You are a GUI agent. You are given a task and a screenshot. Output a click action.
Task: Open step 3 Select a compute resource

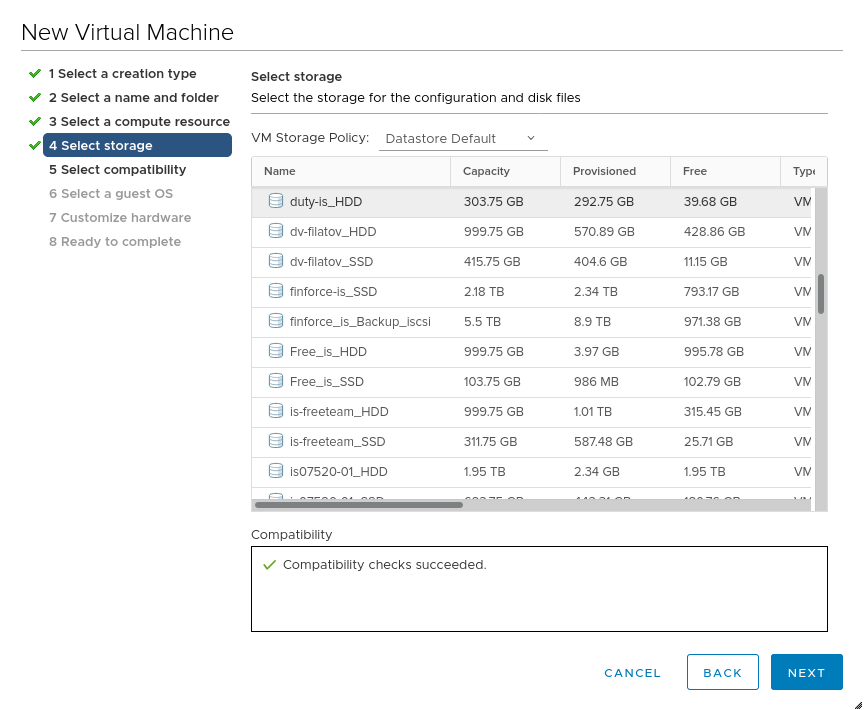click(x=139, y=122)
